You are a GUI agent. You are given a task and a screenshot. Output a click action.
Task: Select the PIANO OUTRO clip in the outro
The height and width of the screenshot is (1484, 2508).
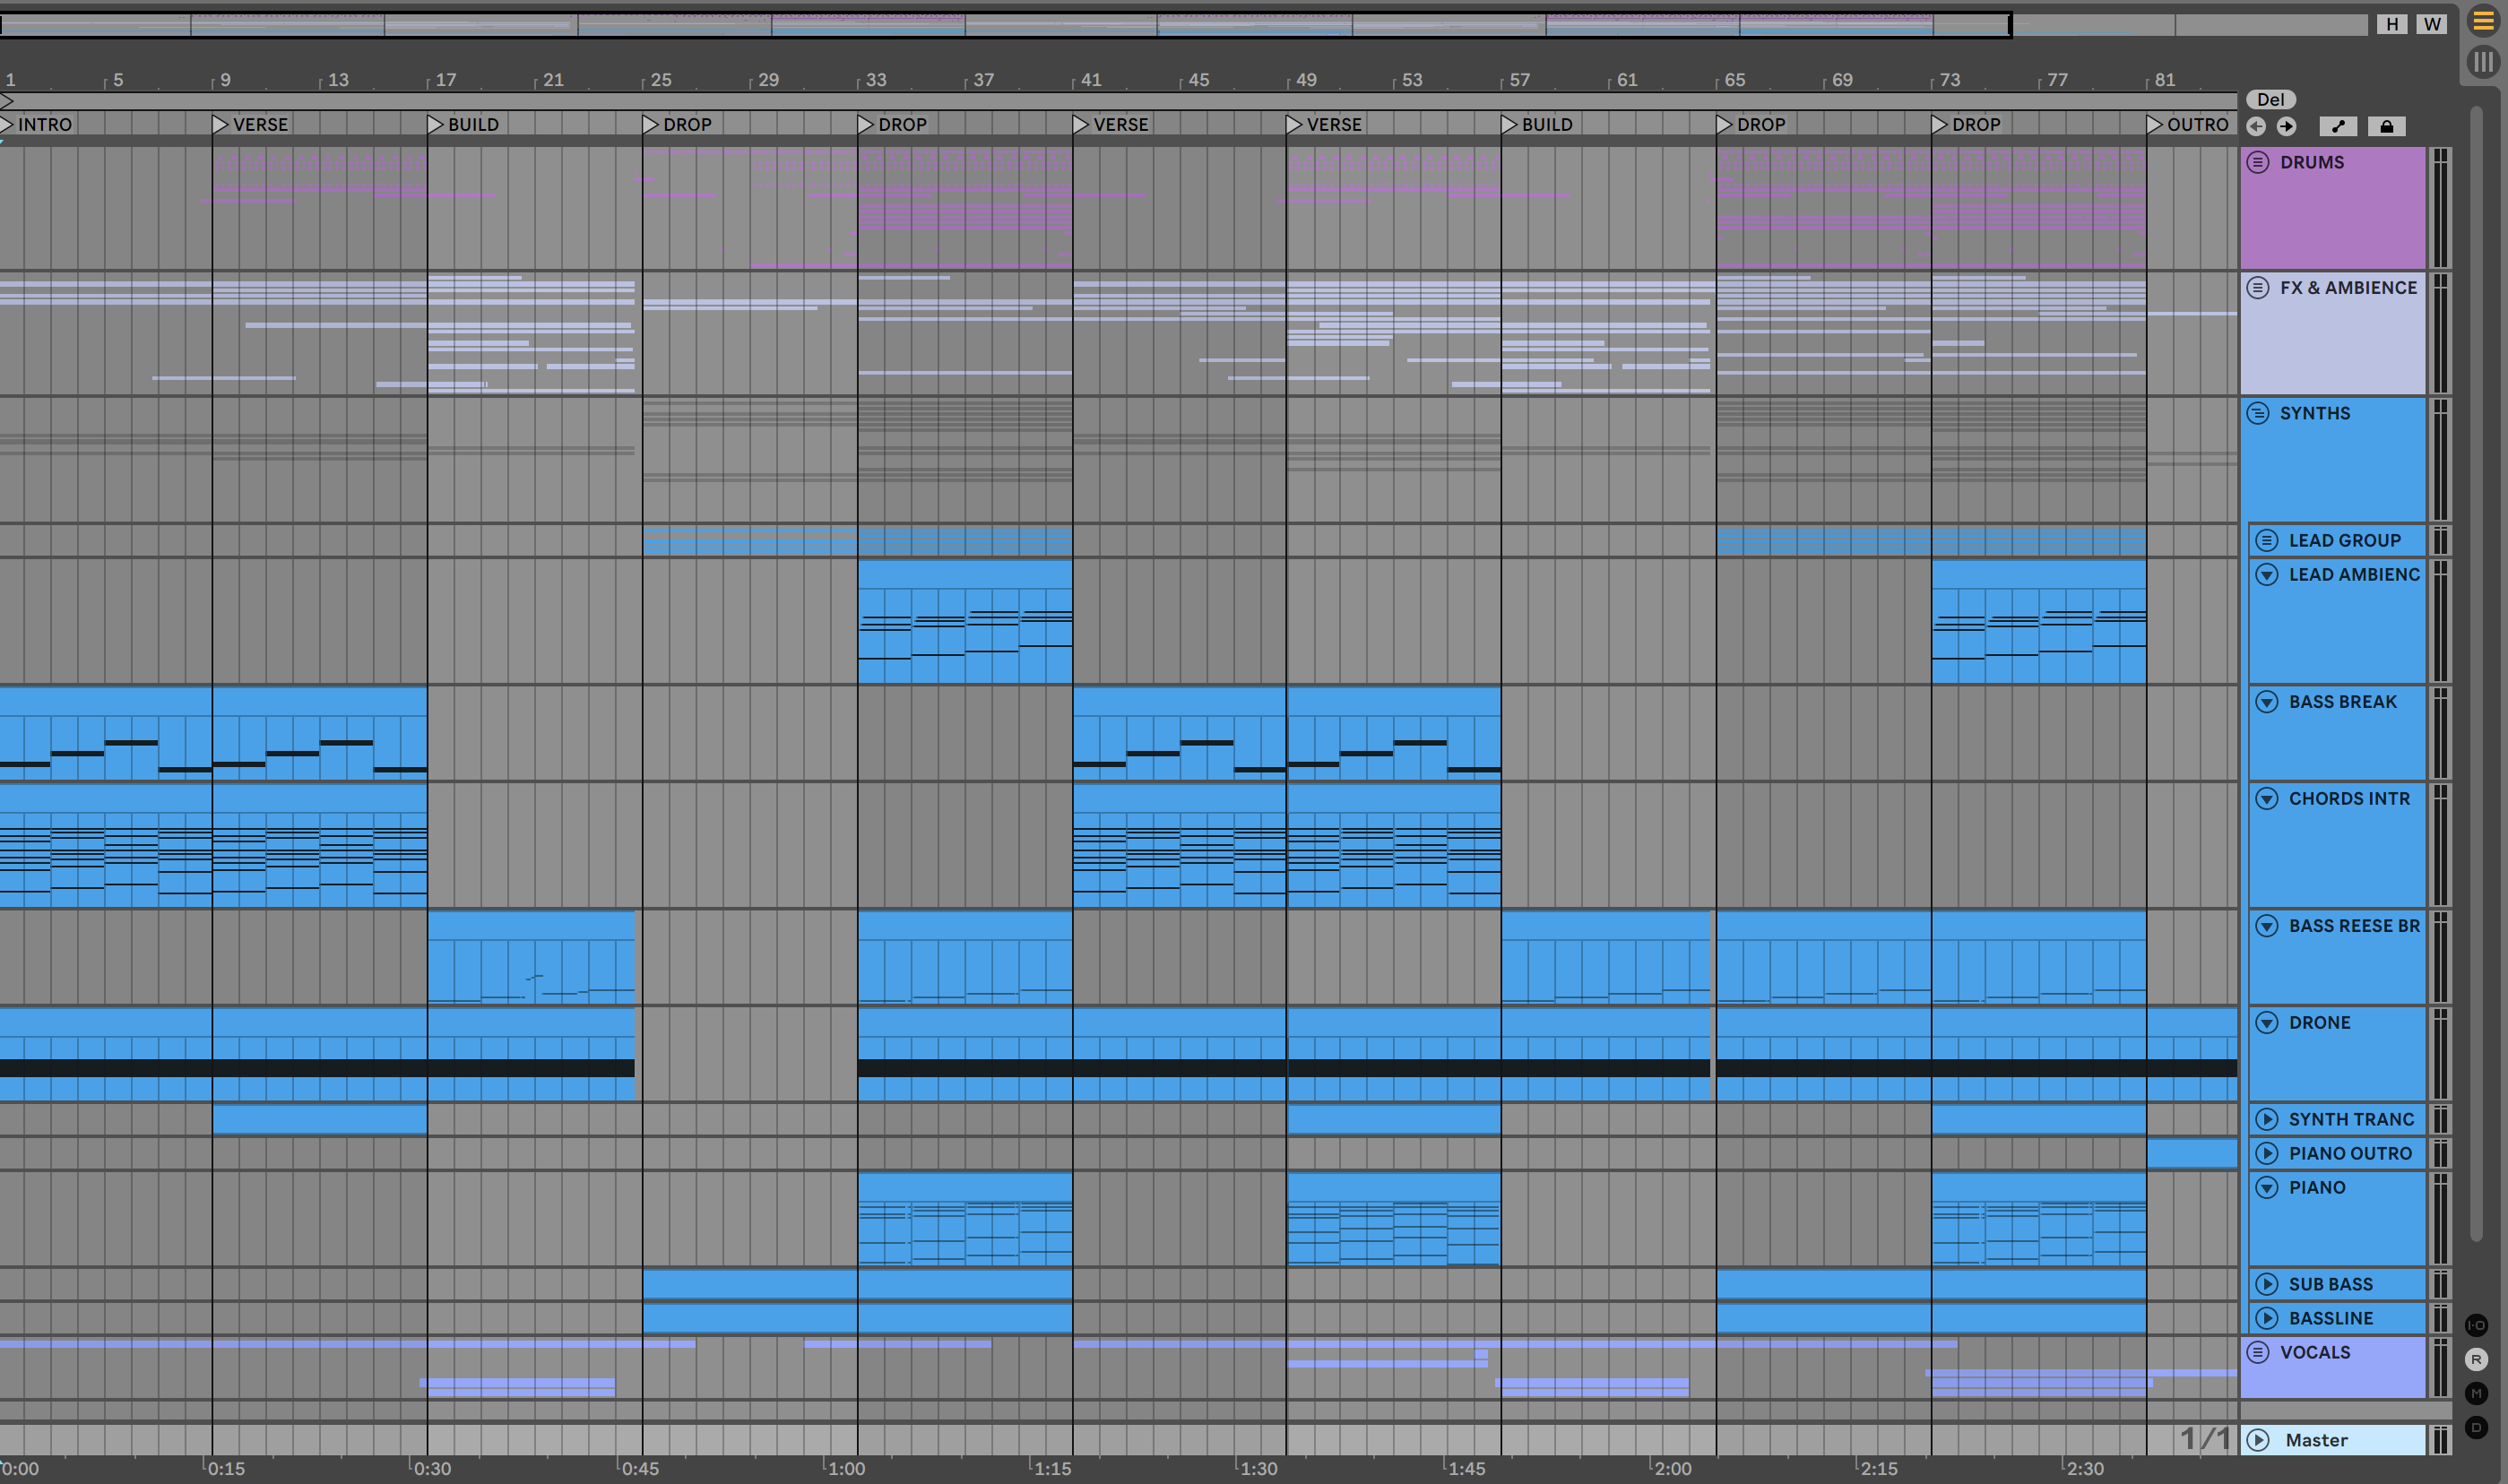(2192, 1153)
